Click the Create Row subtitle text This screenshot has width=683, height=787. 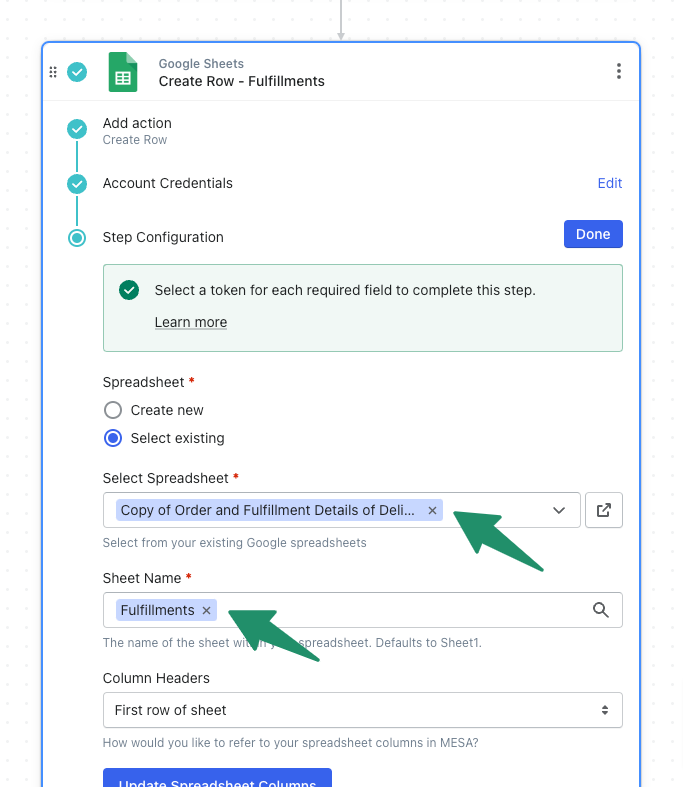(134, 140)
